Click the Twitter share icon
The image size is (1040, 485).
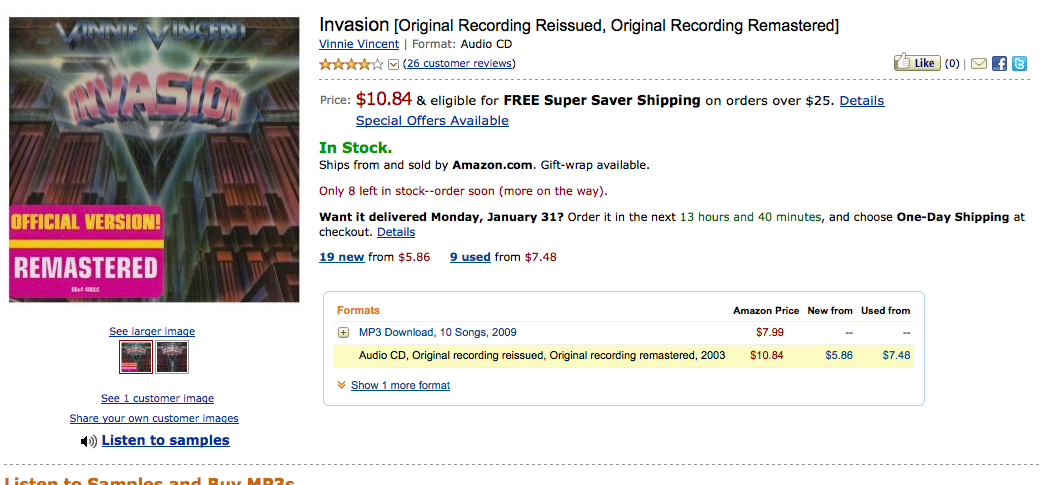1019,64
